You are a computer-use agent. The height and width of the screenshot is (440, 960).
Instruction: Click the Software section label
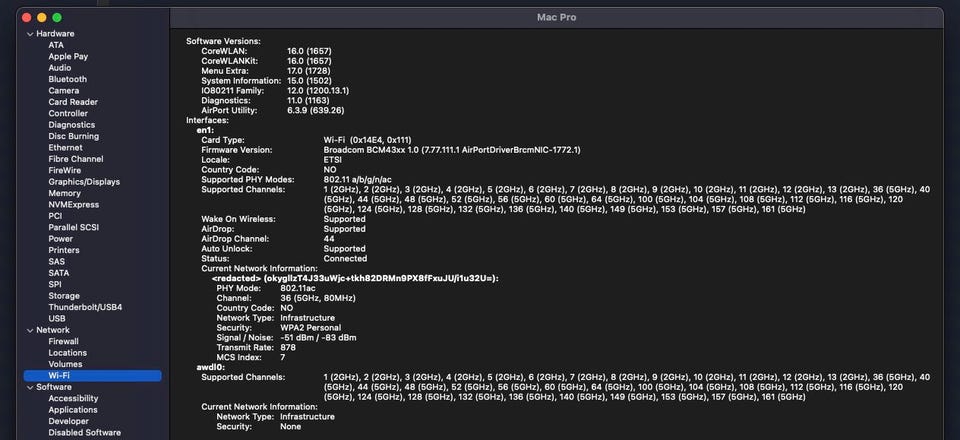click(x=53, y=387)
